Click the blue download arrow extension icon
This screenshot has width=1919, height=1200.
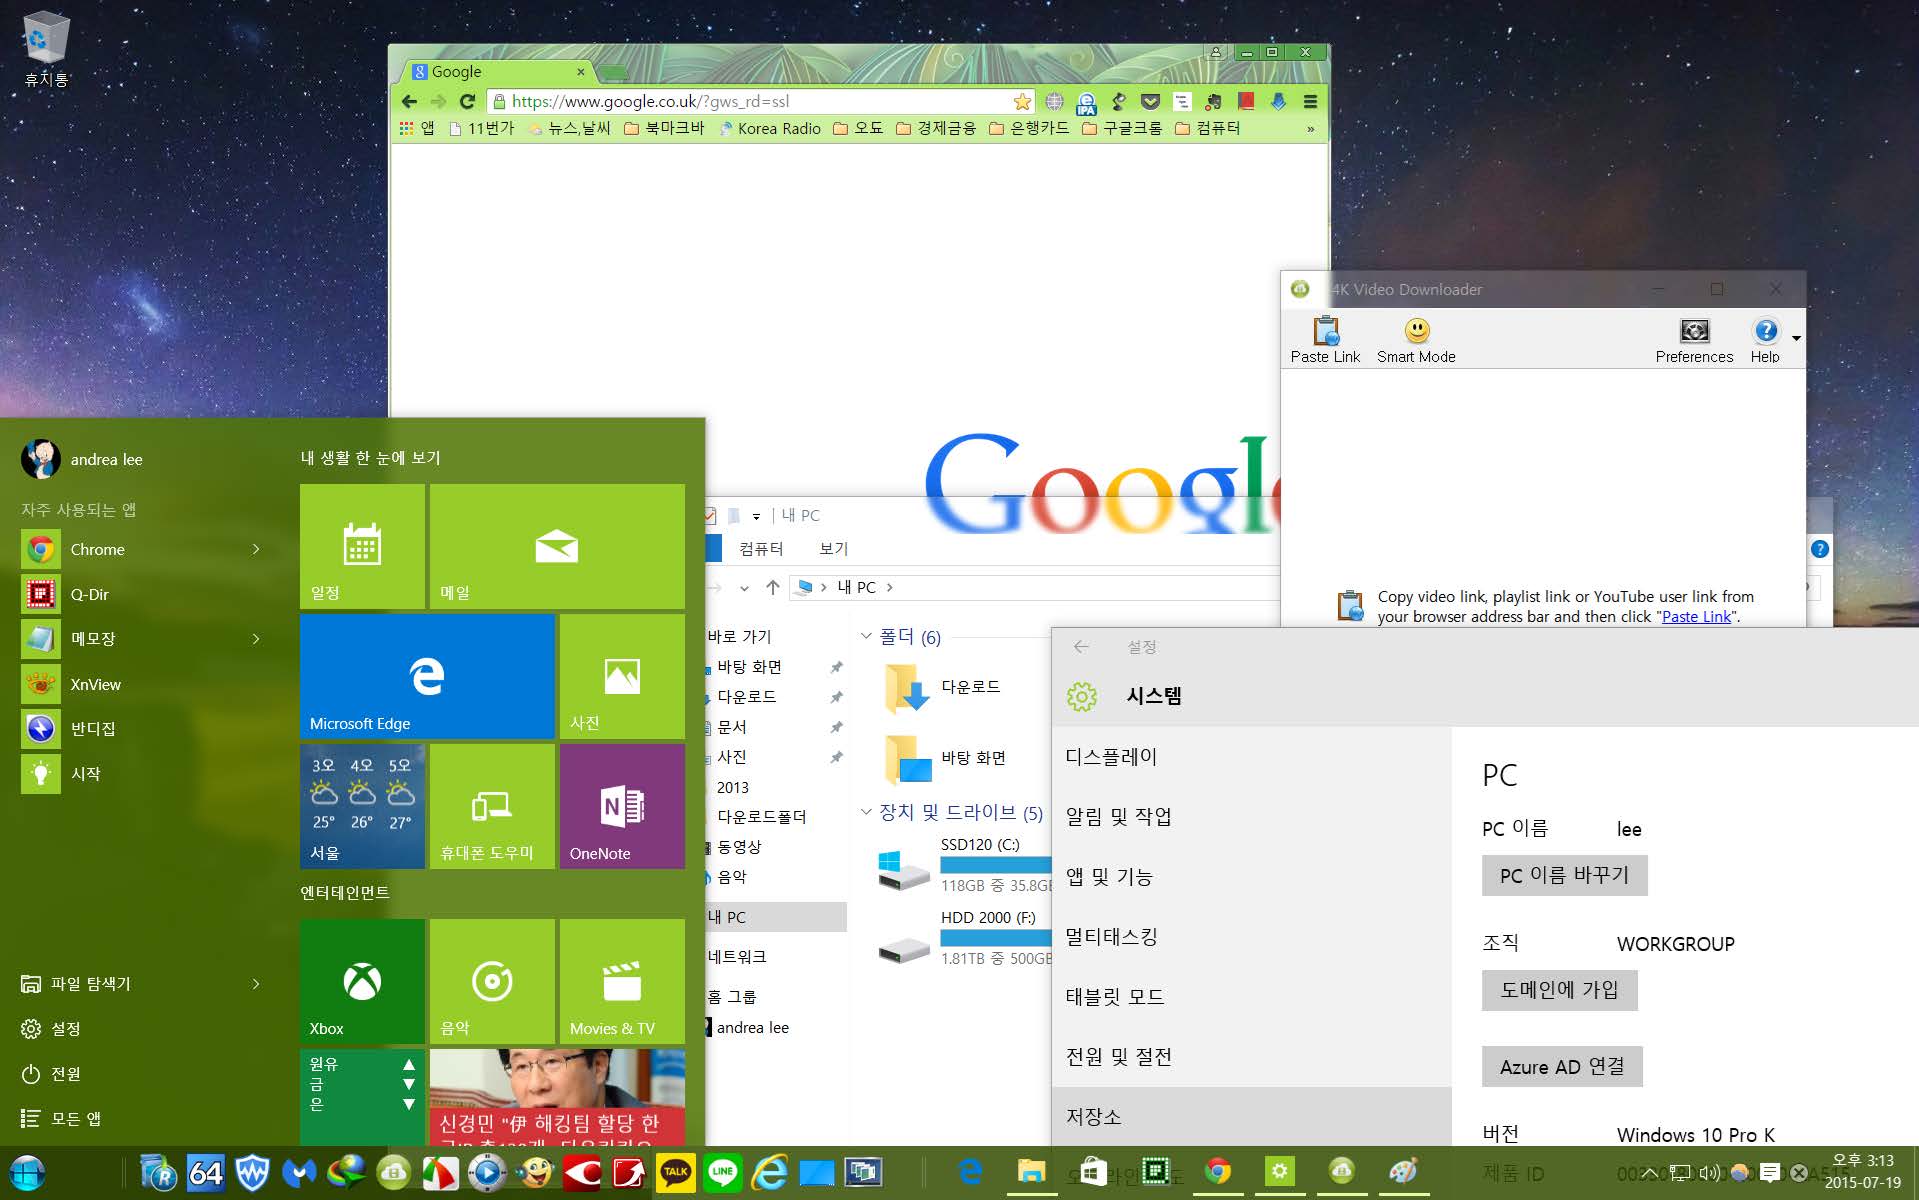tap(1278, 101)
